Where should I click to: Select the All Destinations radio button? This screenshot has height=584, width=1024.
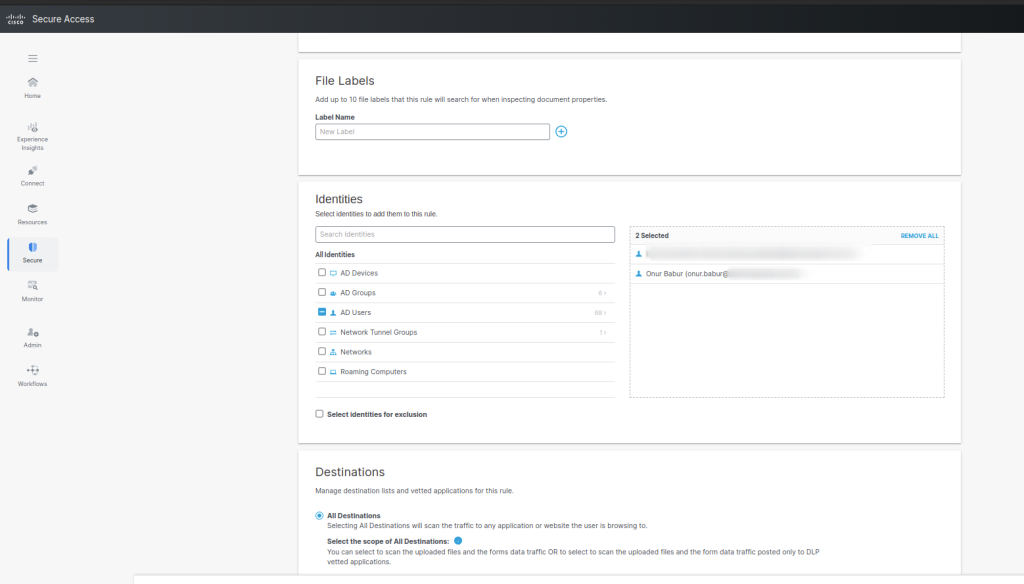(x=320, y=516)
